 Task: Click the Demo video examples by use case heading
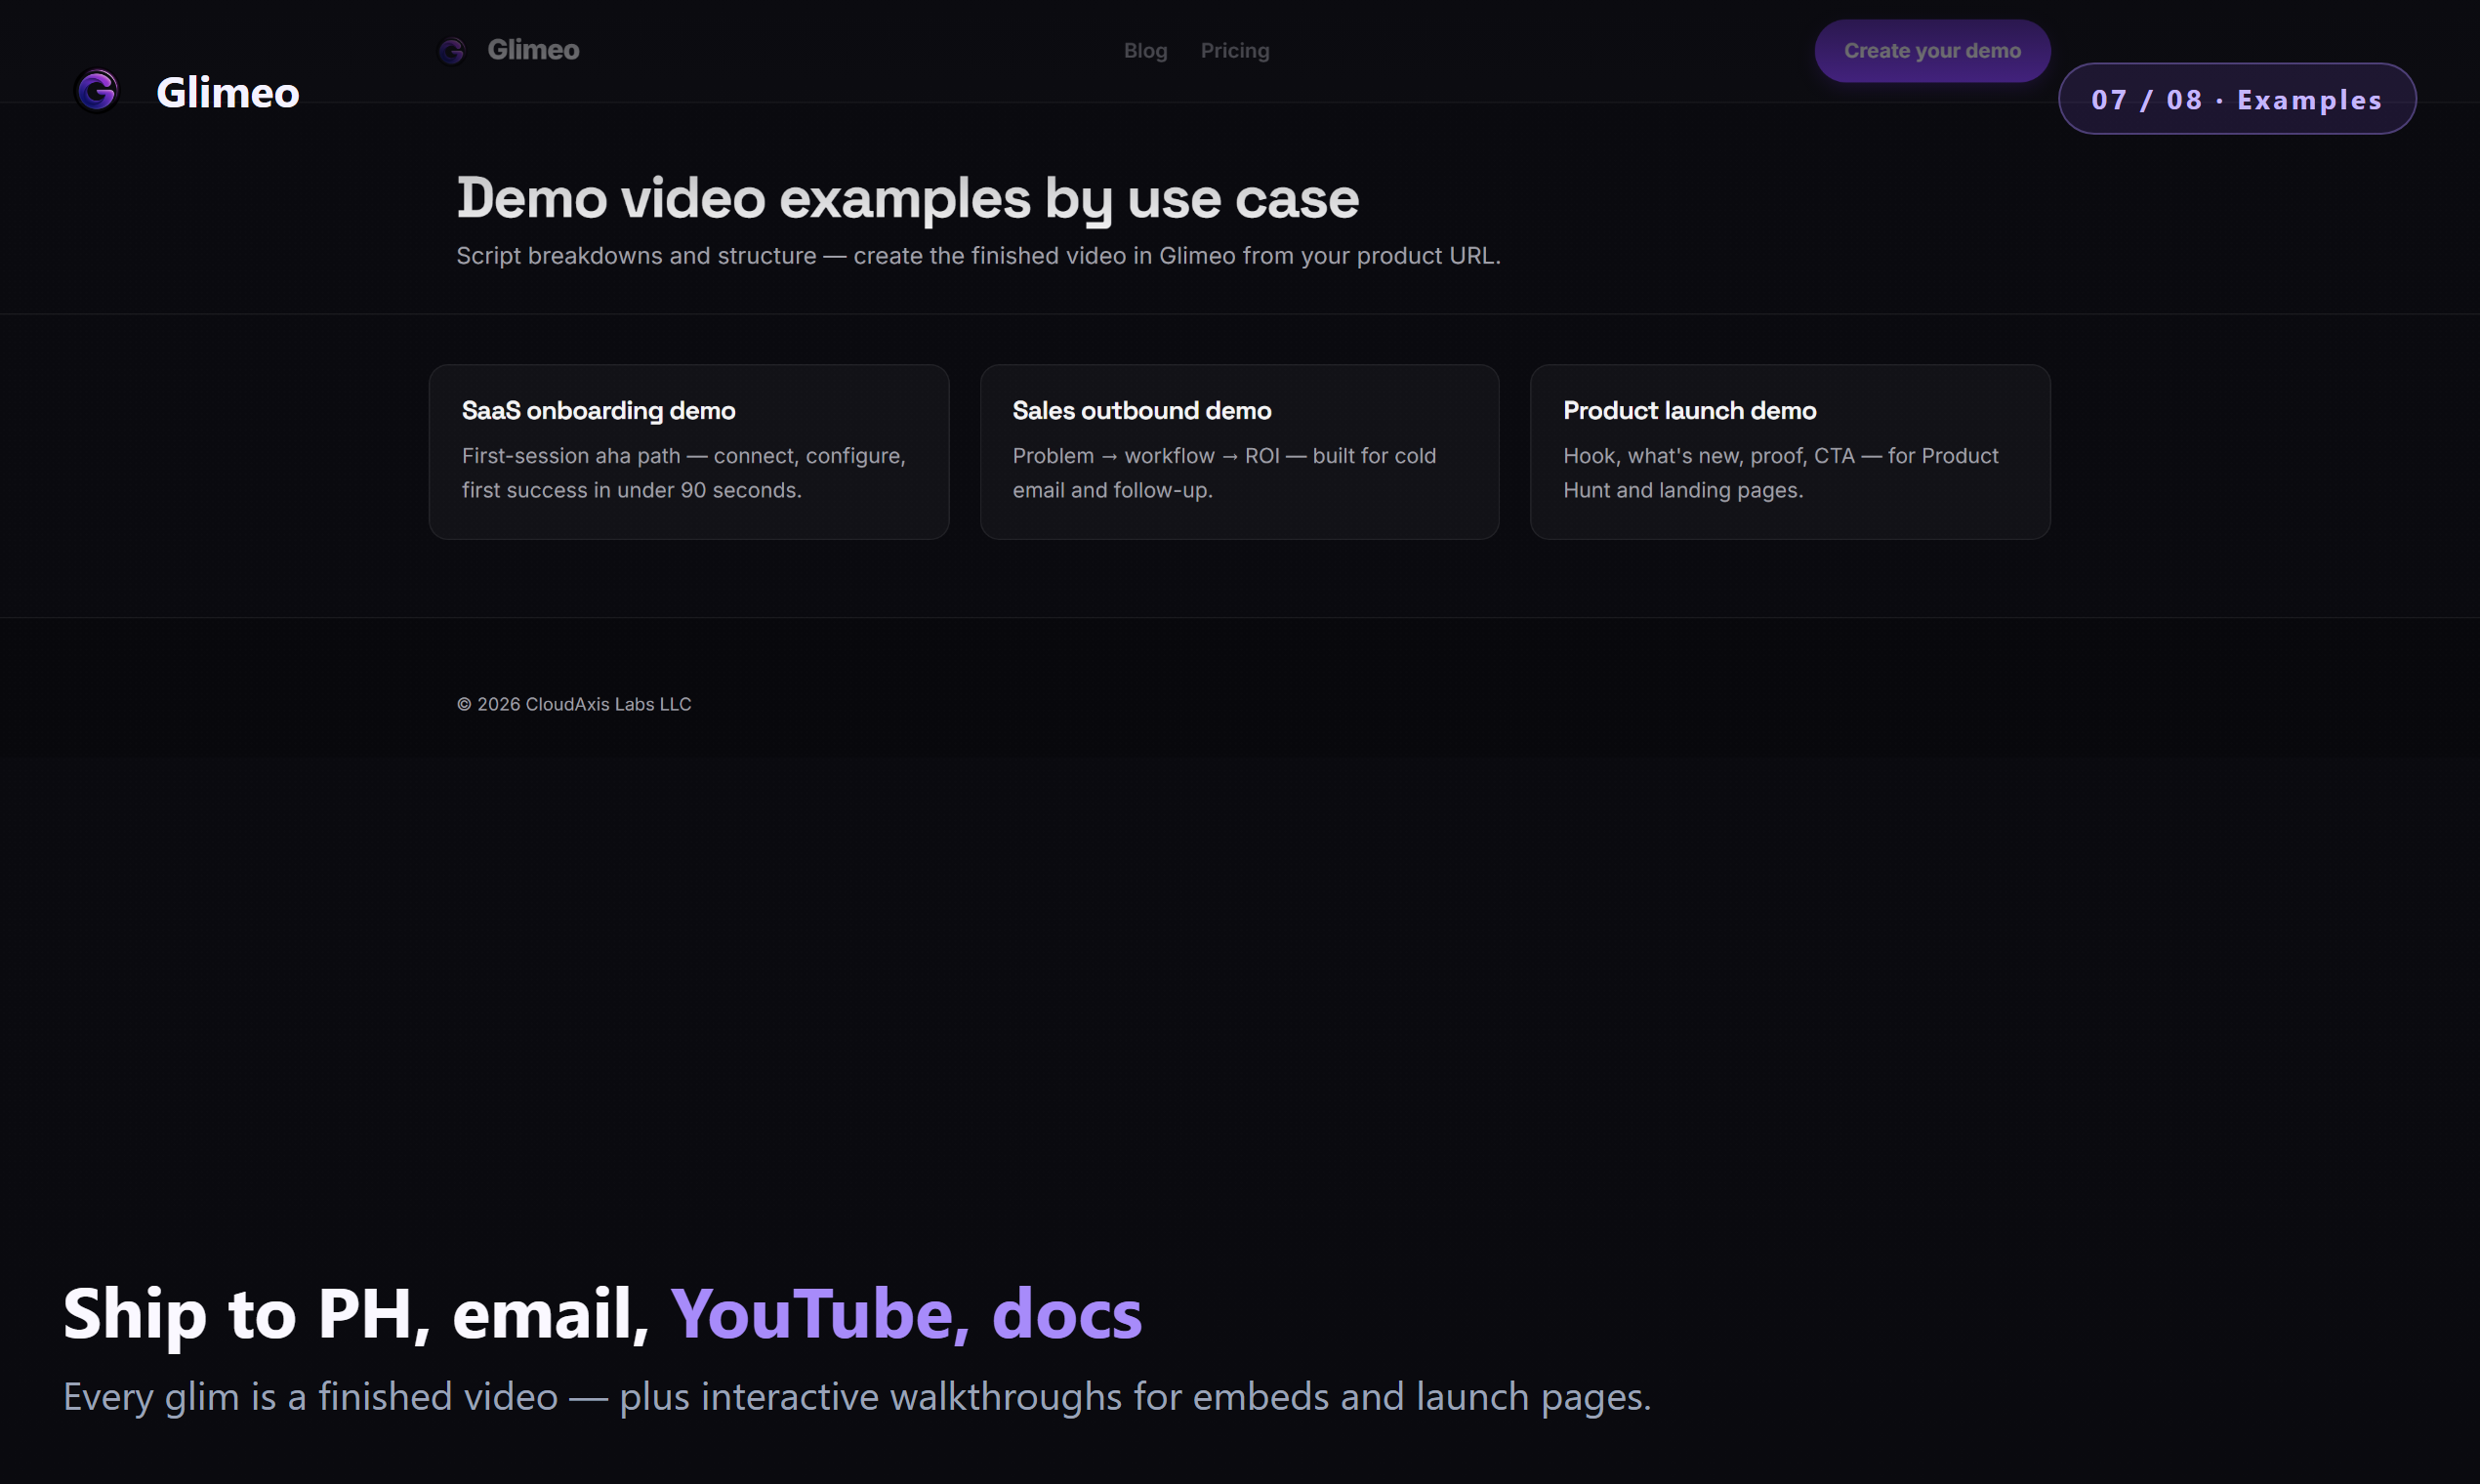[x=908, y=198]
